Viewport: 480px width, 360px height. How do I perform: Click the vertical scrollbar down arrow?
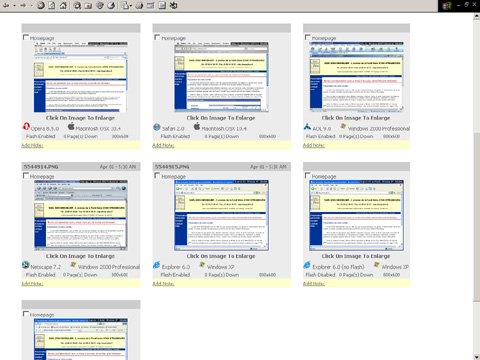pyautogui.click(x=476, y=357)
